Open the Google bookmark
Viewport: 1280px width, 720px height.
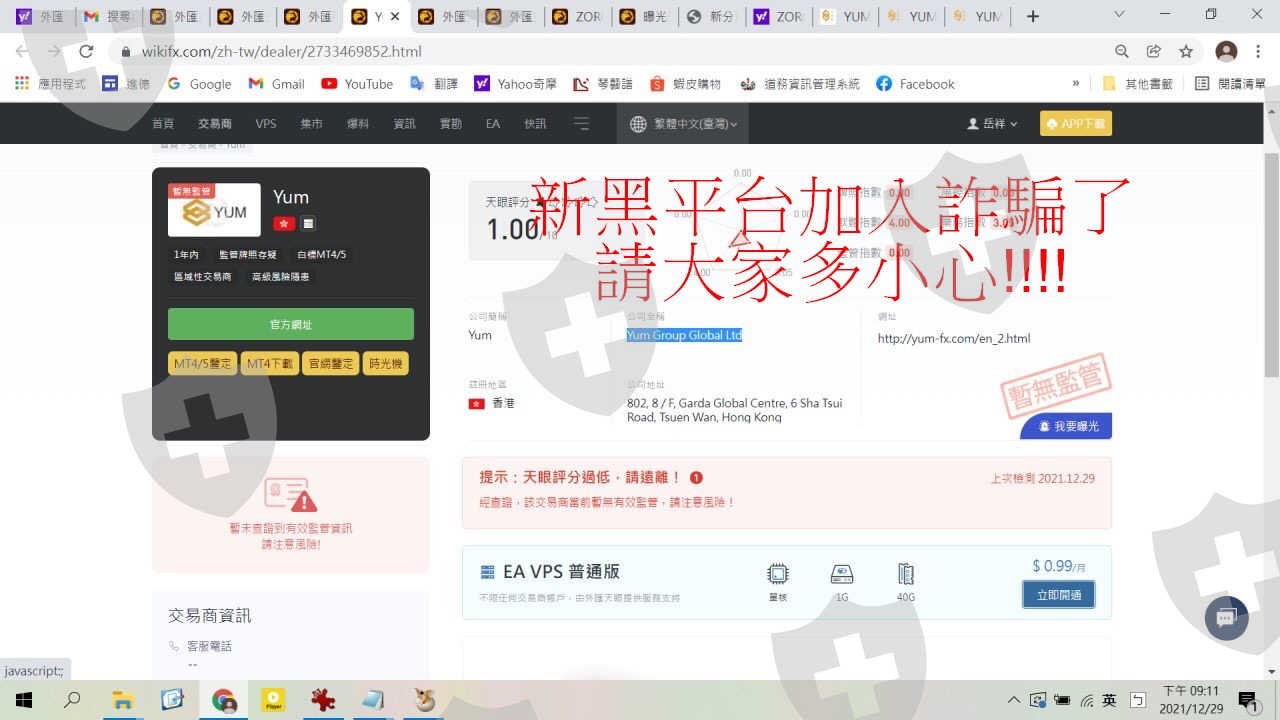coord(199,84)
